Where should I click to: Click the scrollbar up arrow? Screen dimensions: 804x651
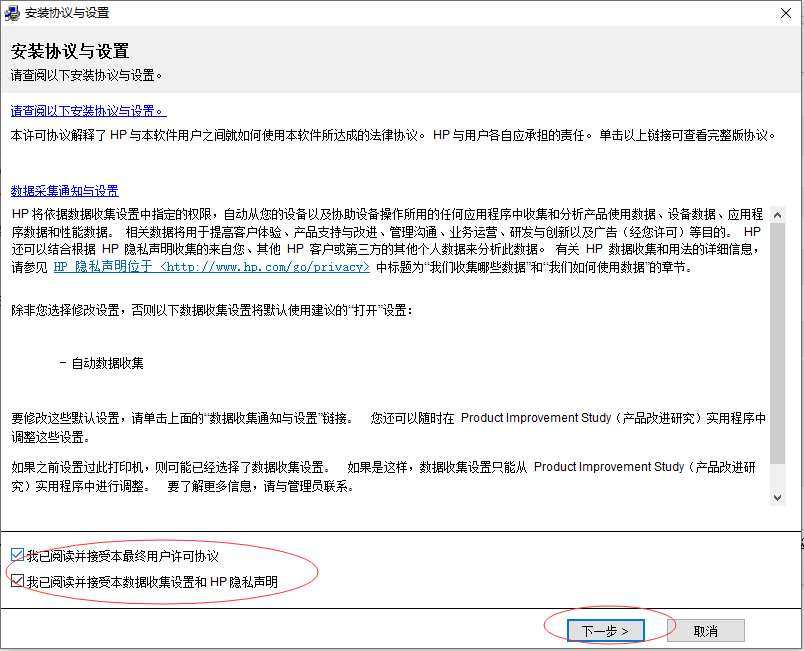tap(777, 214)
